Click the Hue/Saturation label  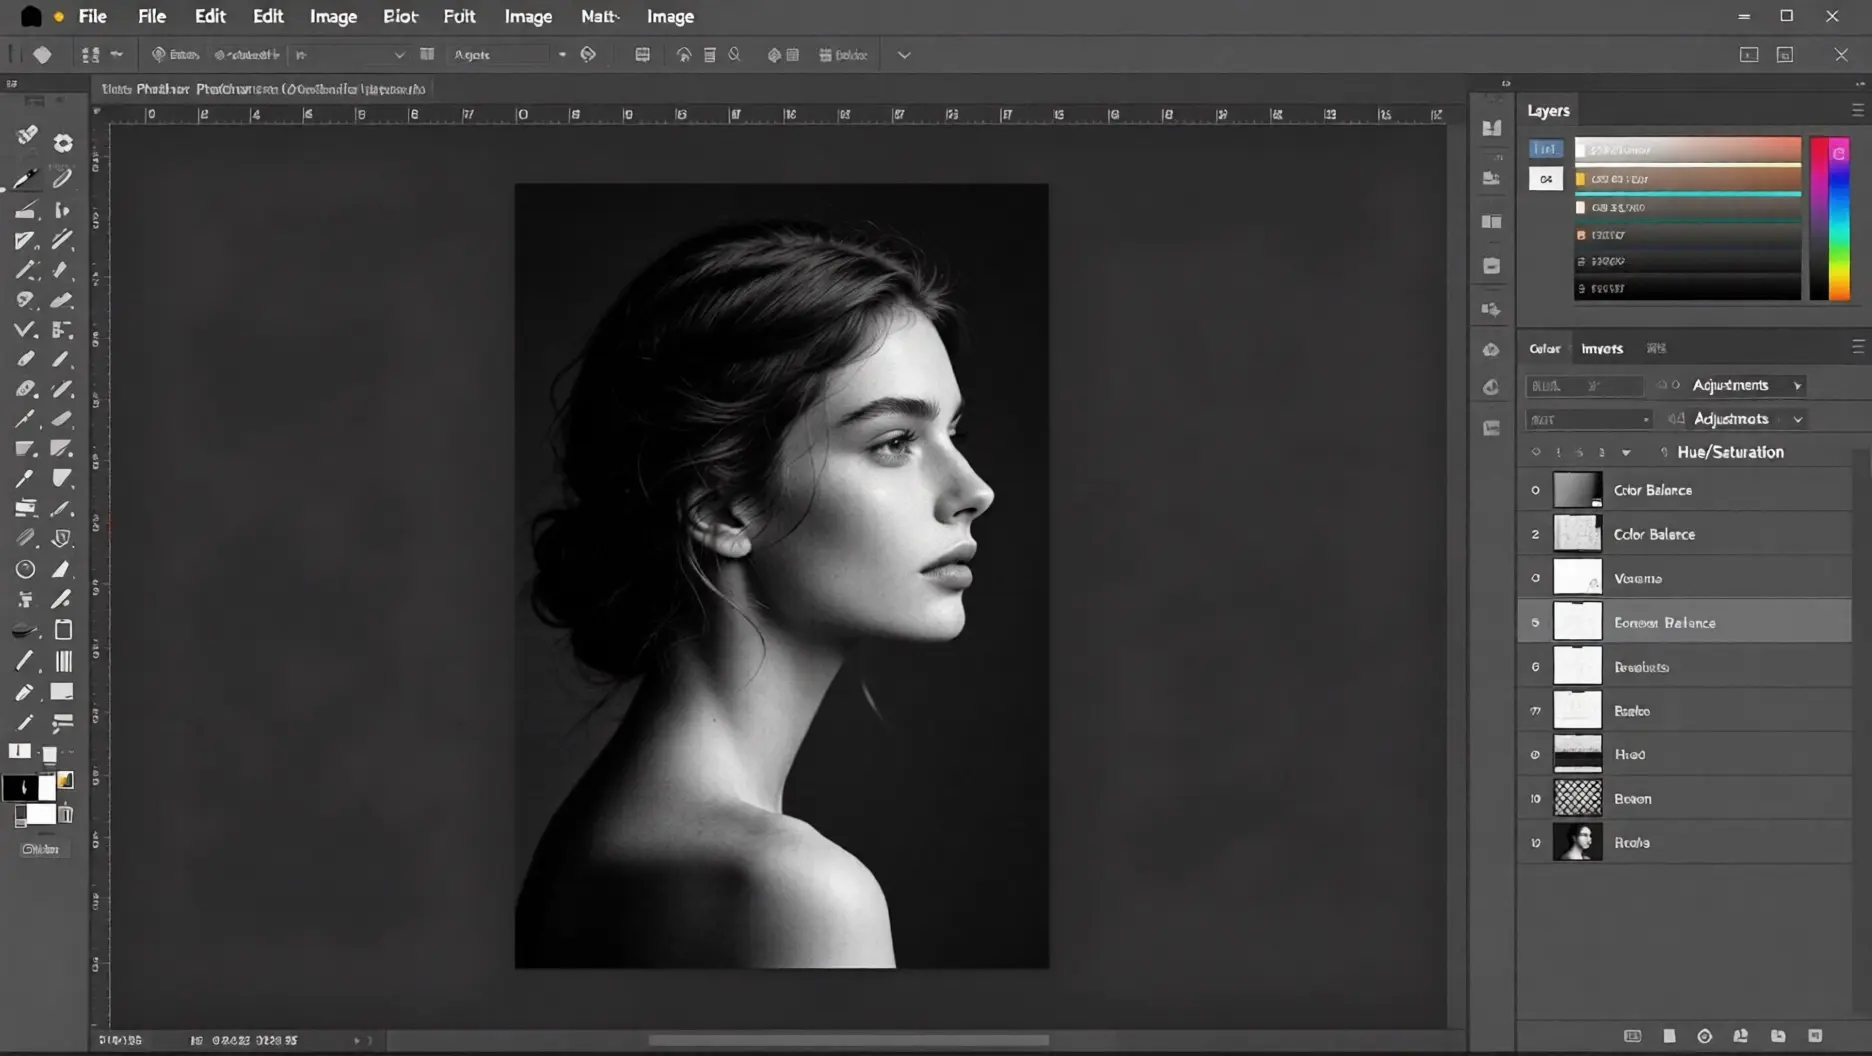tap(1730, 452)
